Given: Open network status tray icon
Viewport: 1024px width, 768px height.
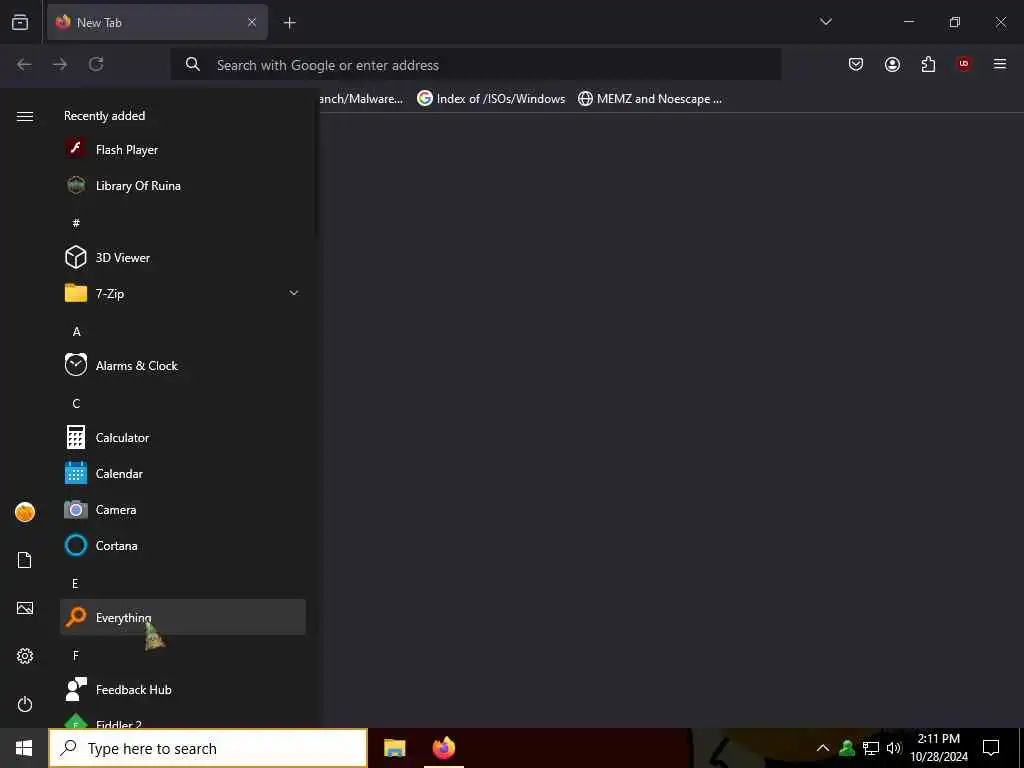Looking at the screenshot, I should 871,748.
